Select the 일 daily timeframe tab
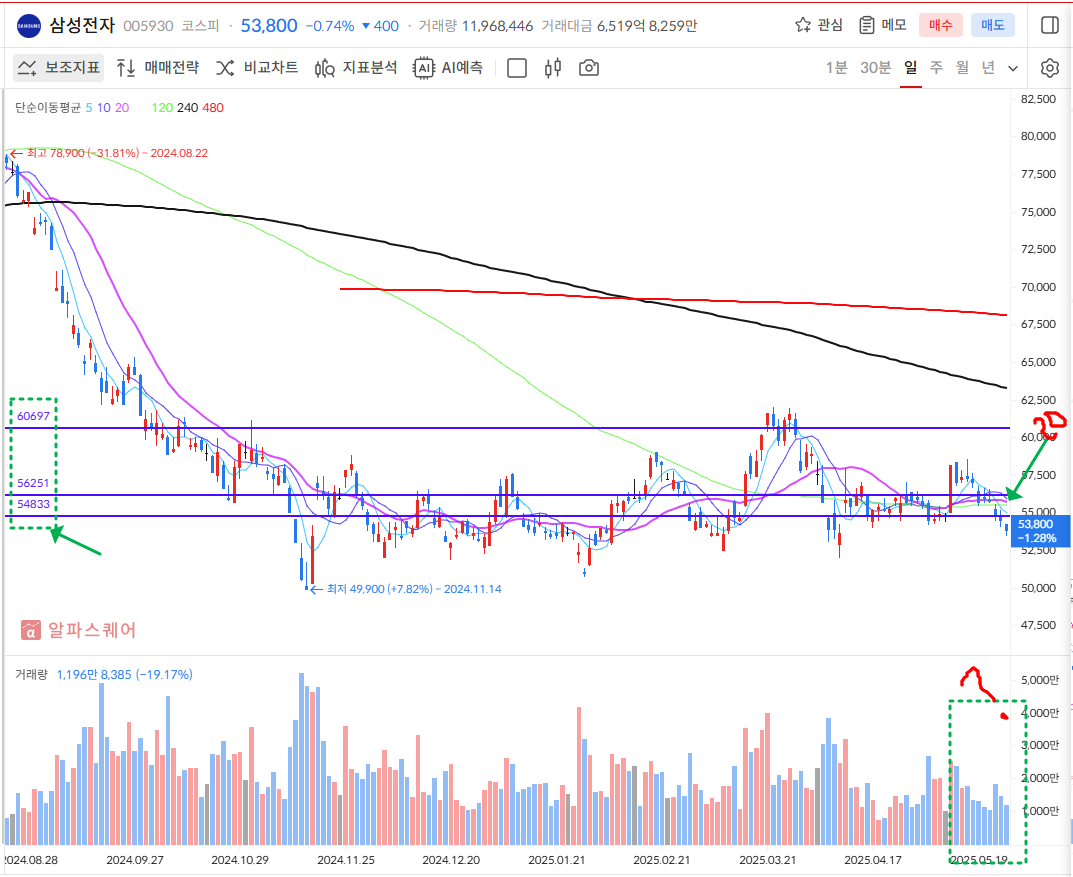The width and height of the screenshot is (1073, 877). coord(910,68)
